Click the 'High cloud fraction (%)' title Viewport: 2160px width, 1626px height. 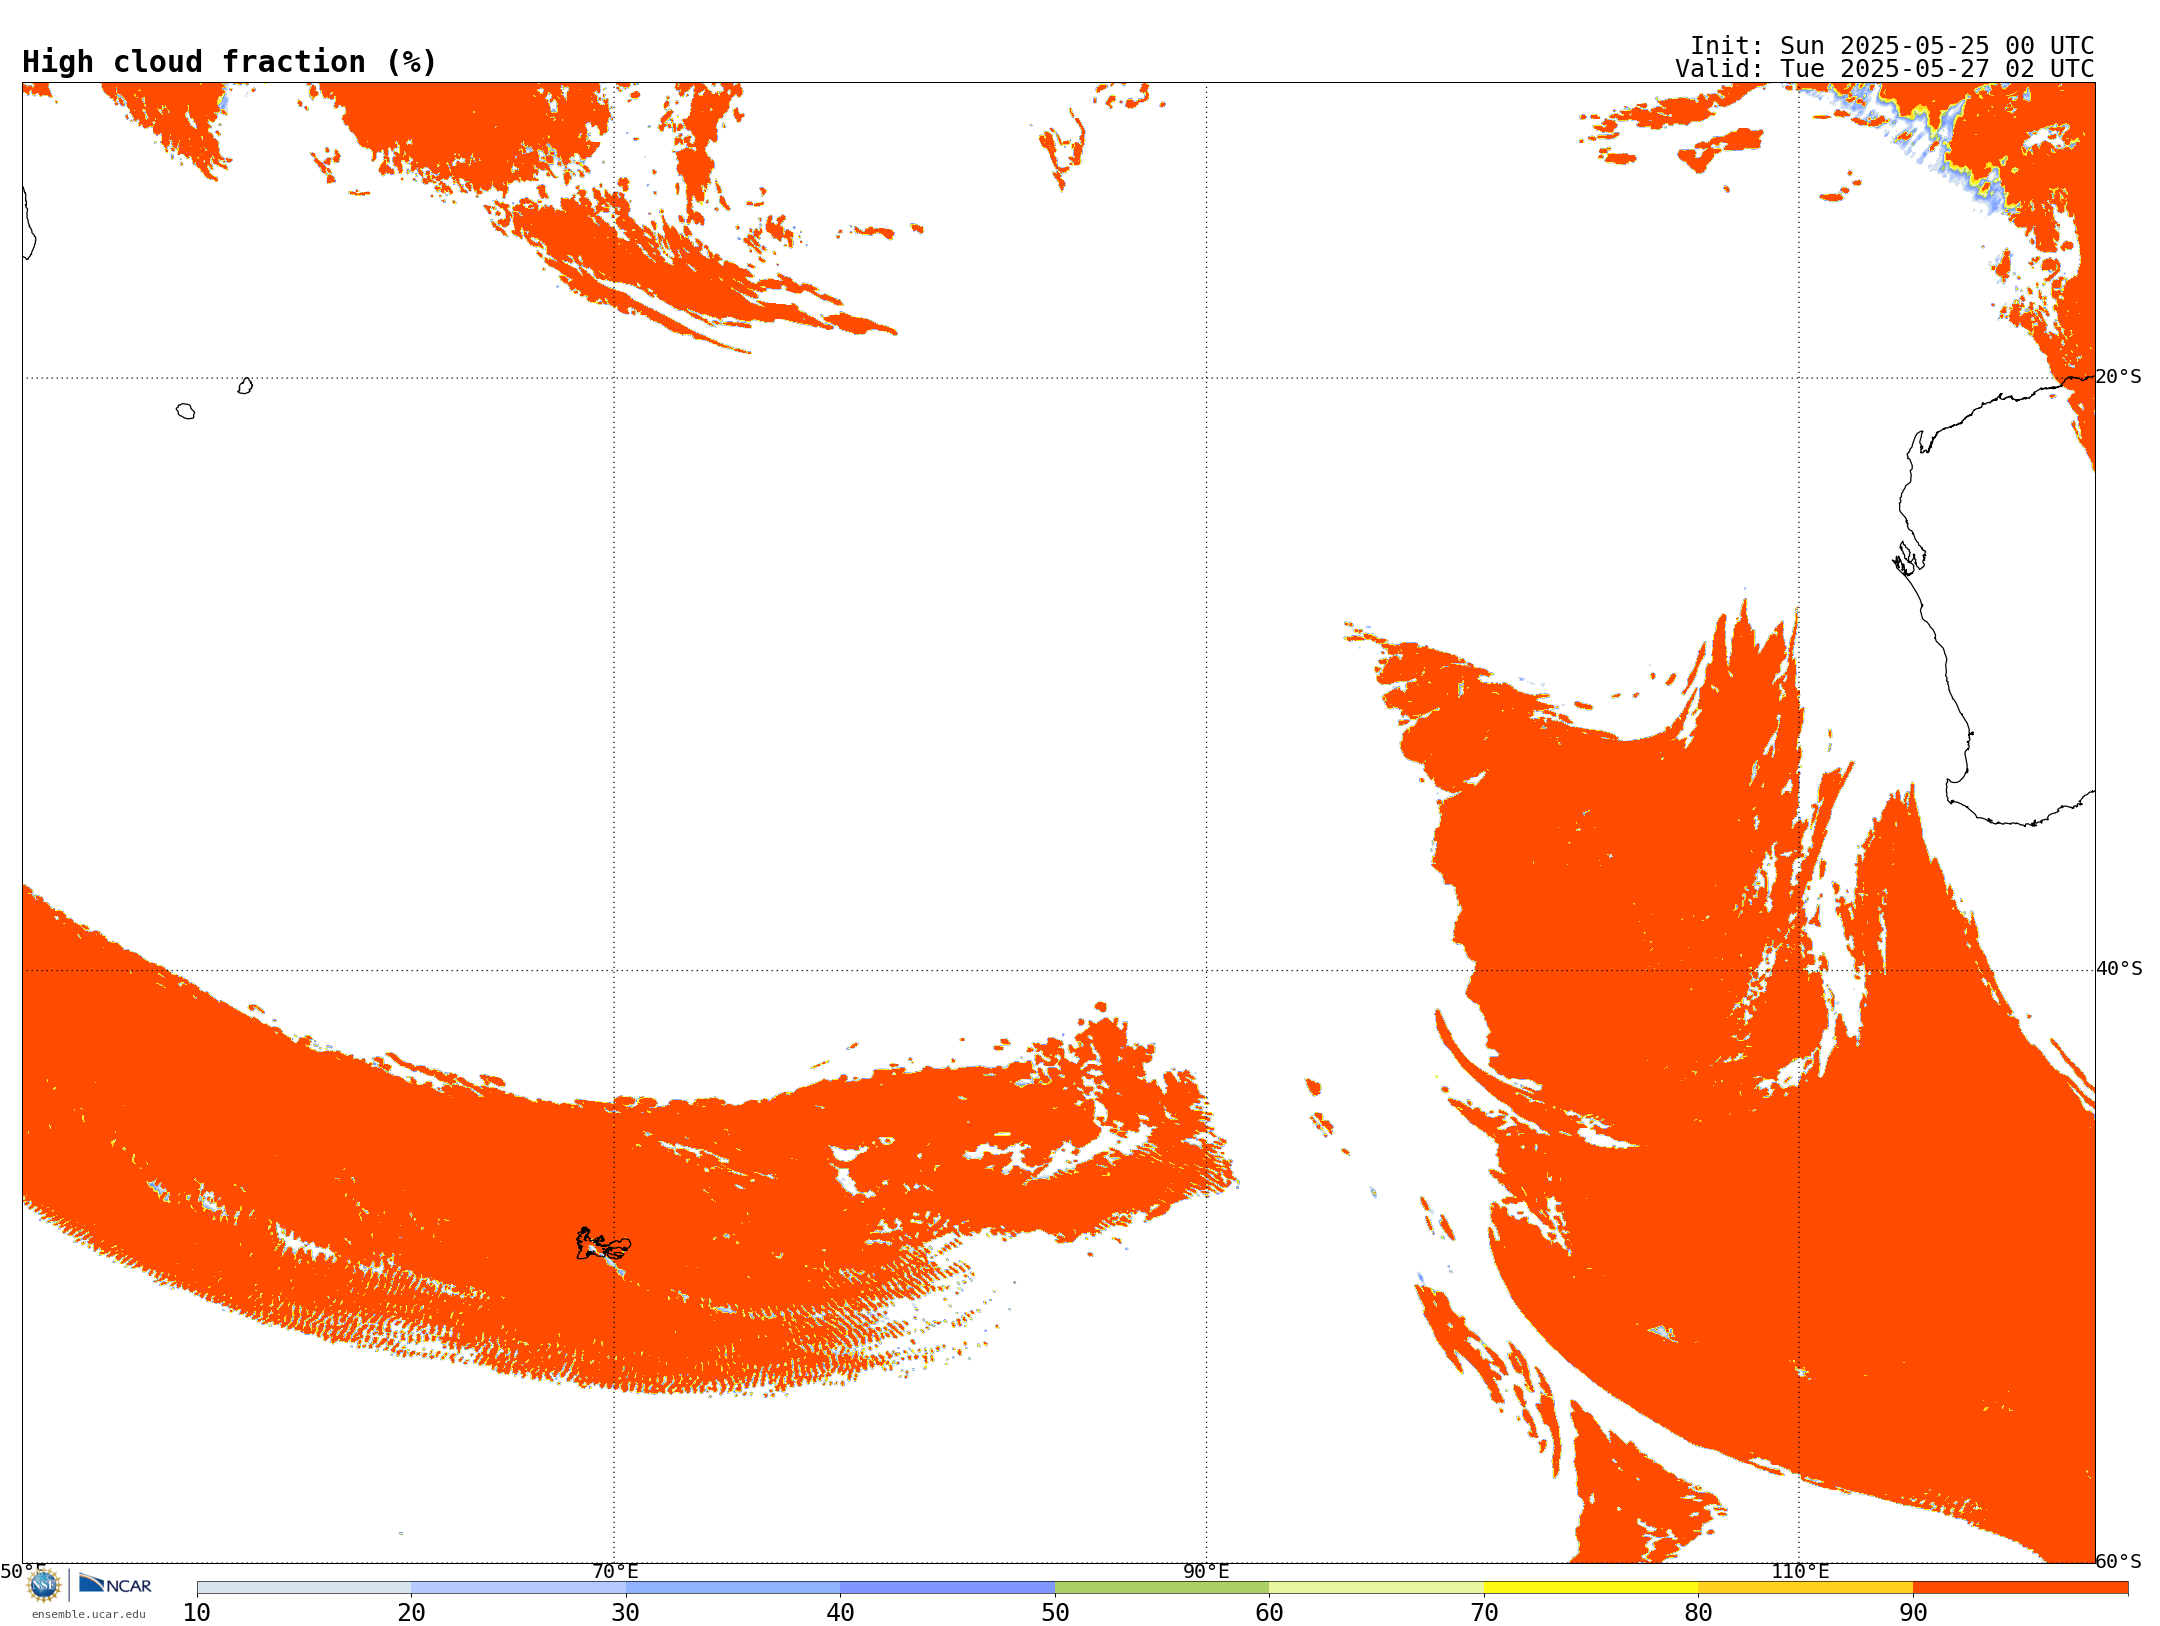click(x=230, y=62)
